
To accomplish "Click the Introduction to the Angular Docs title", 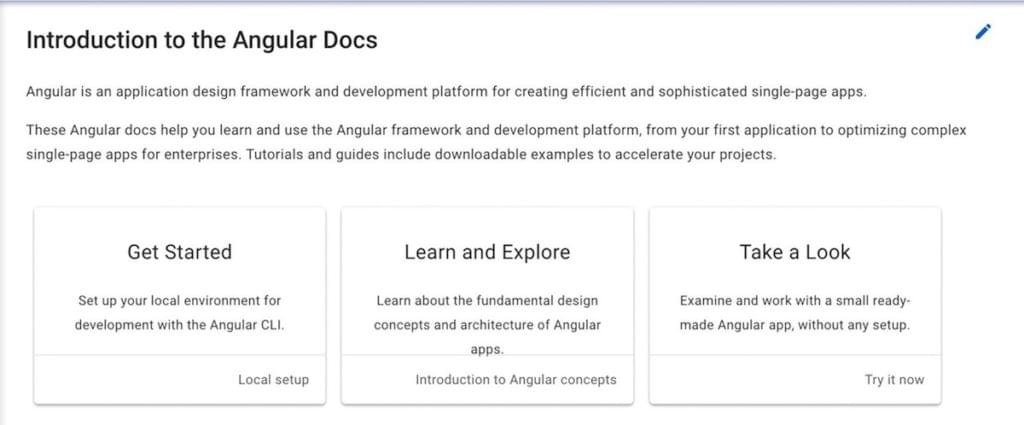I will [x=202, y=40].
